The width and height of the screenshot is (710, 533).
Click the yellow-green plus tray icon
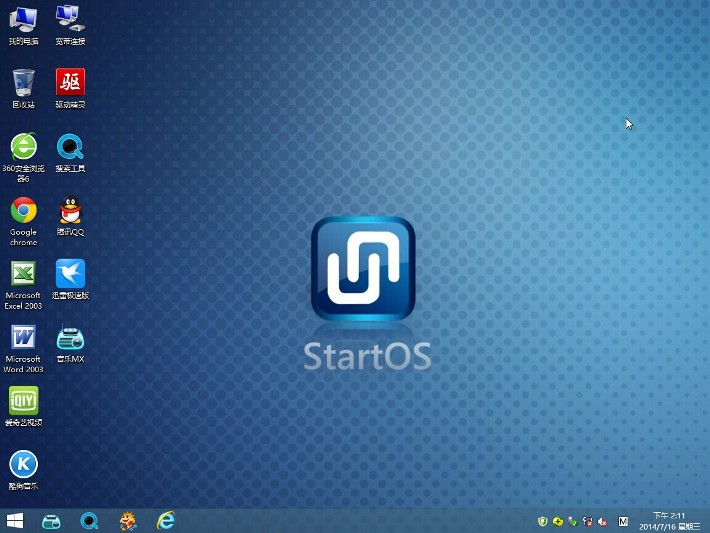coord(557,522)
